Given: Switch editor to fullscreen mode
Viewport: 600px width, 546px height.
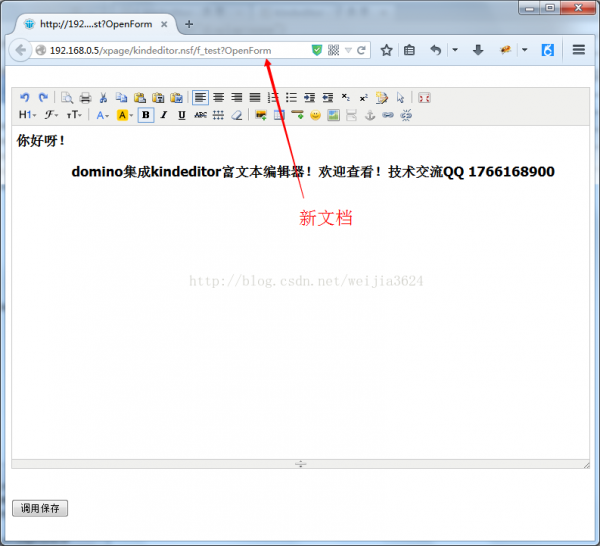Looking at the screenshot, I should (x=424, y=98).
